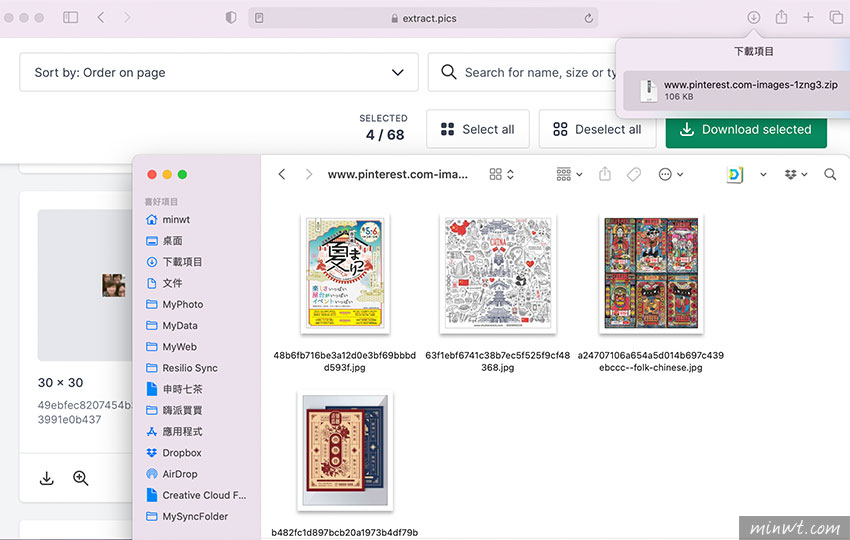Select the China doodle illustration thumbnail
Viewport: 850px width, 540px height.
498,273
